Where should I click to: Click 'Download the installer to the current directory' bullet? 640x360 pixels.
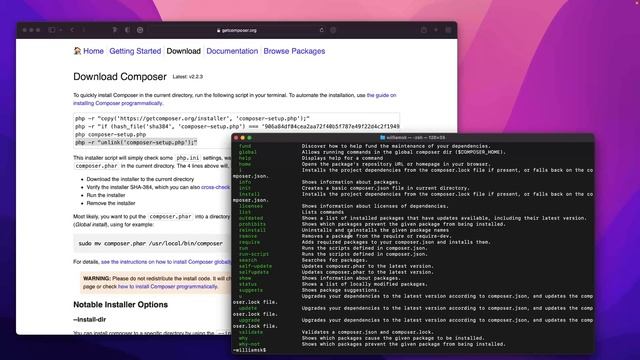click(140, 179)
